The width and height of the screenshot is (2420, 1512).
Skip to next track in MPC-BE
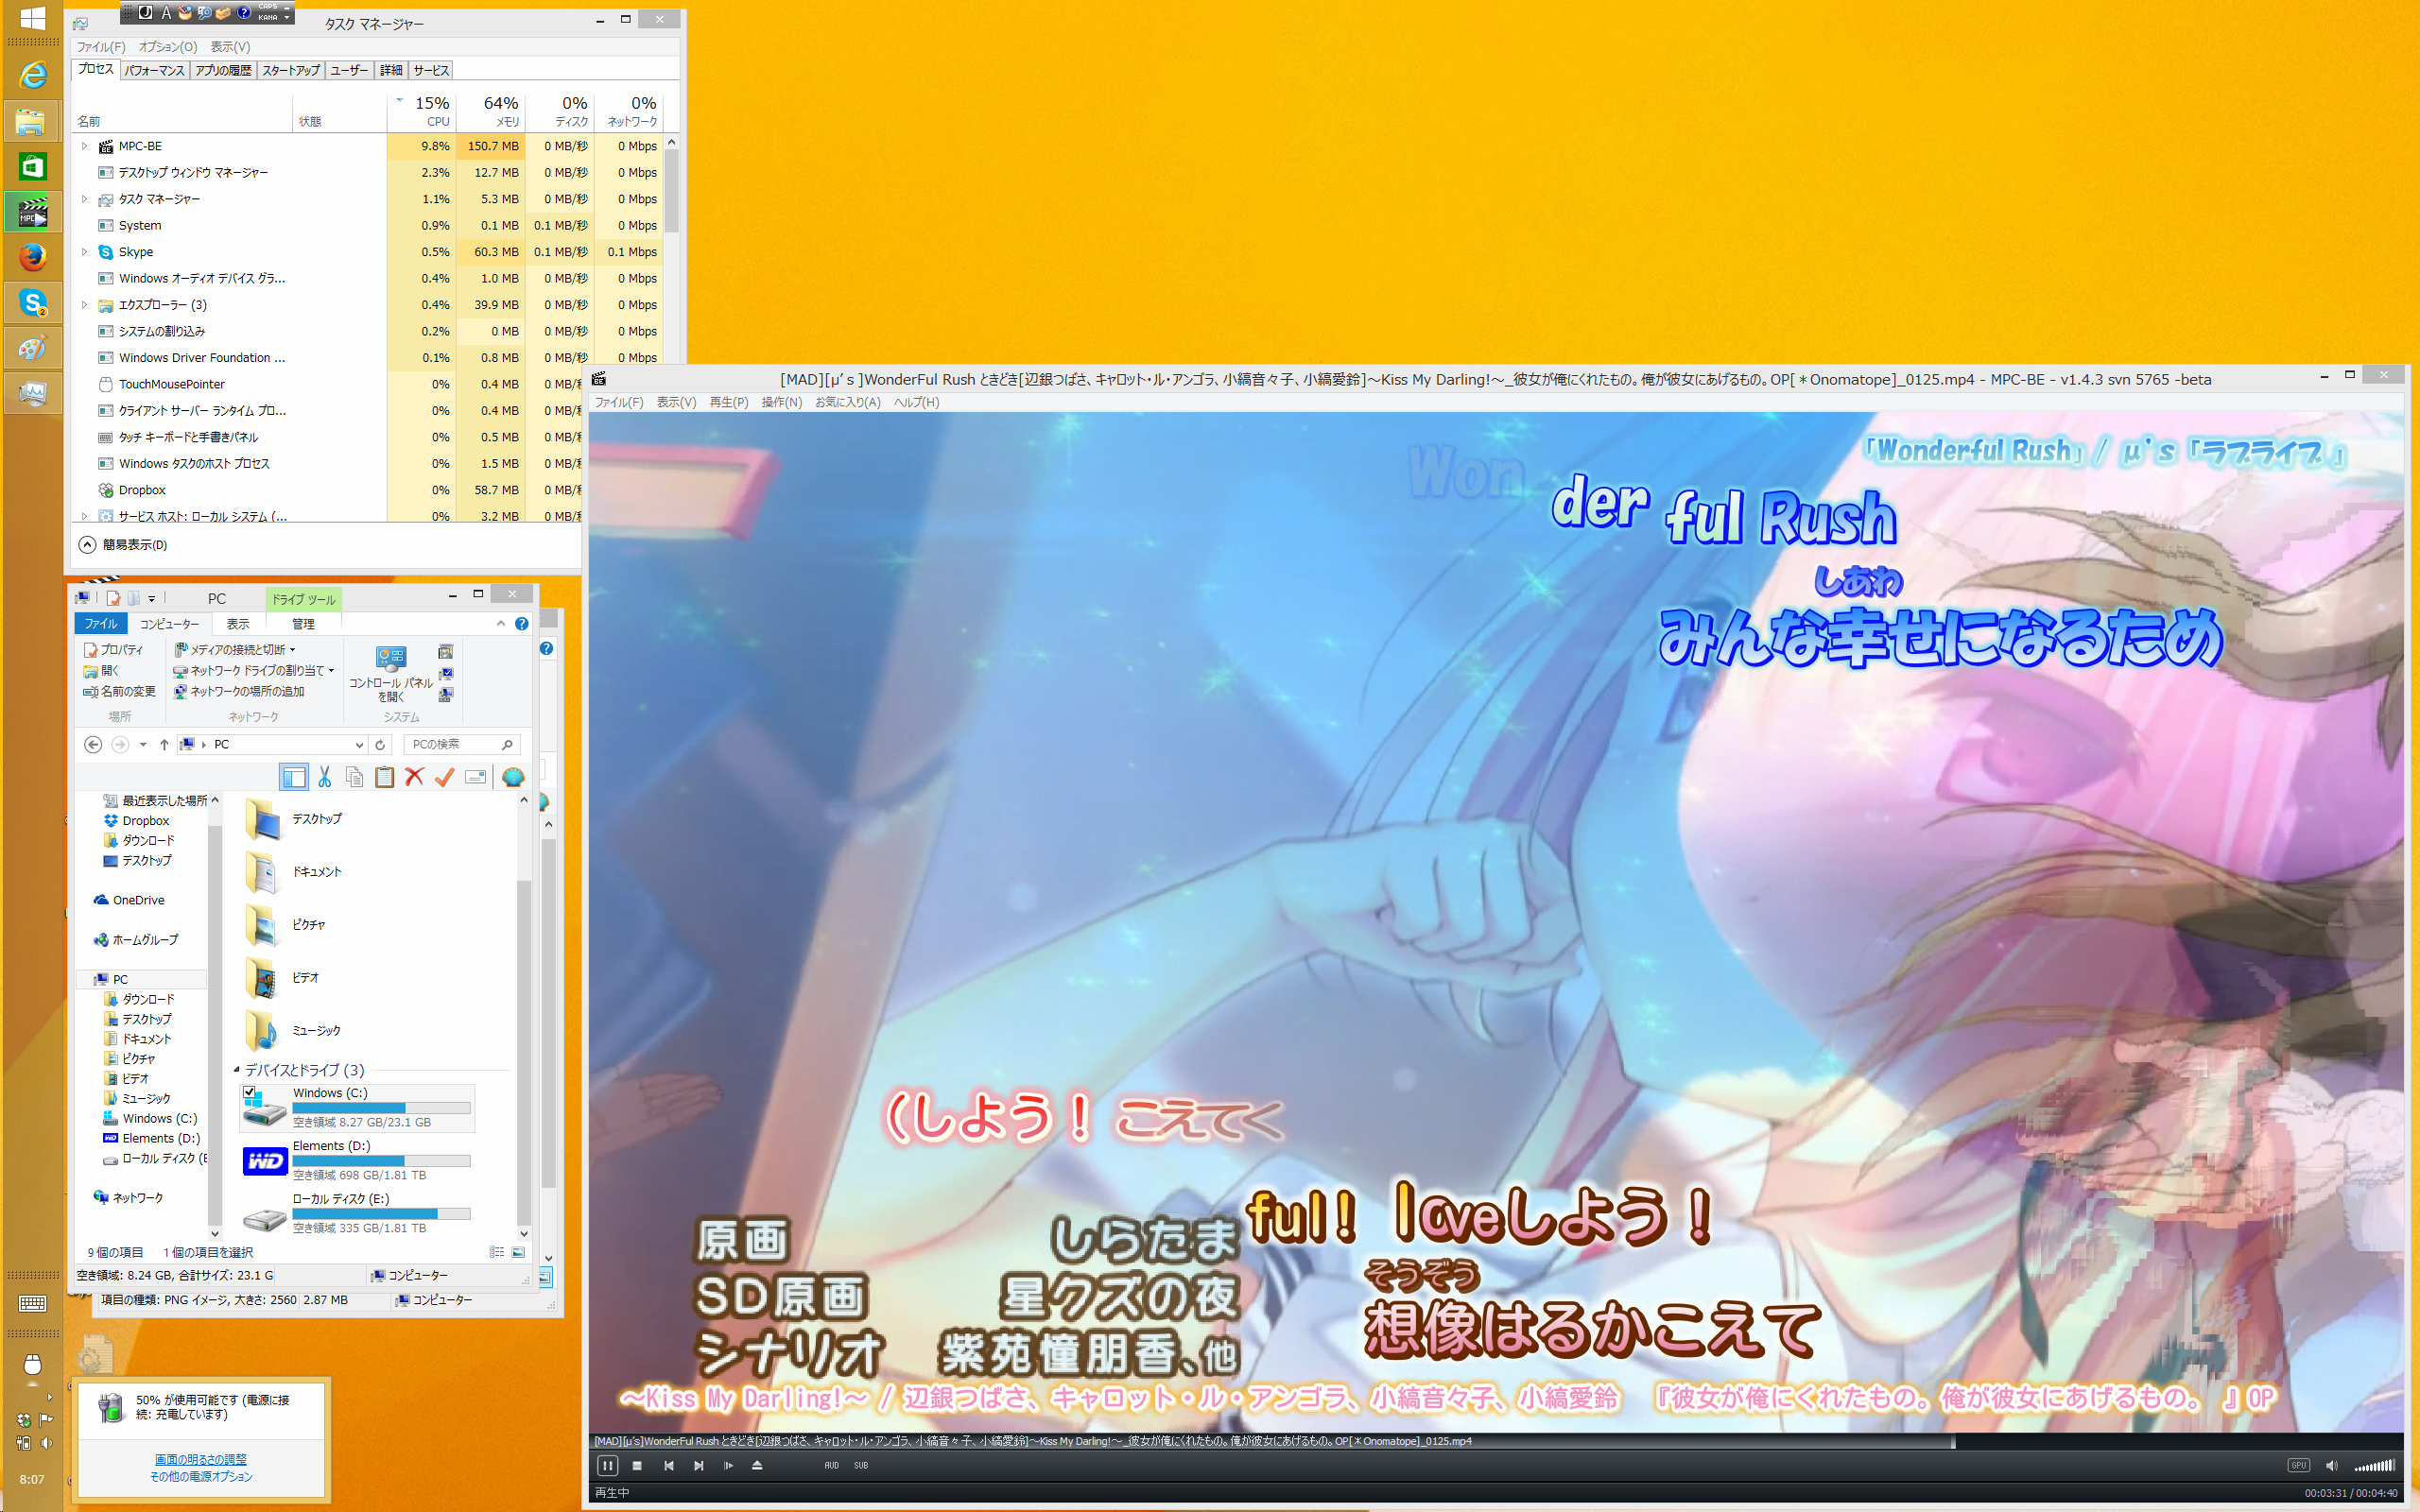coord(698,1465)
